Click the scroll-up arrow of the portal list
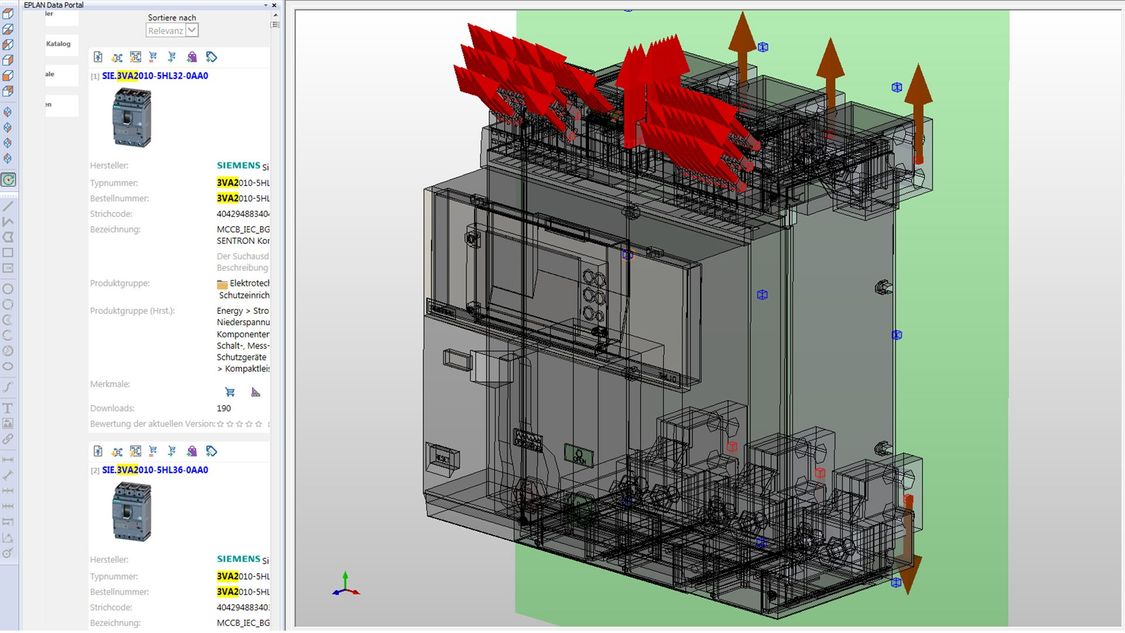This screenshot has height=633, width=1125. [x=275, y=14]
